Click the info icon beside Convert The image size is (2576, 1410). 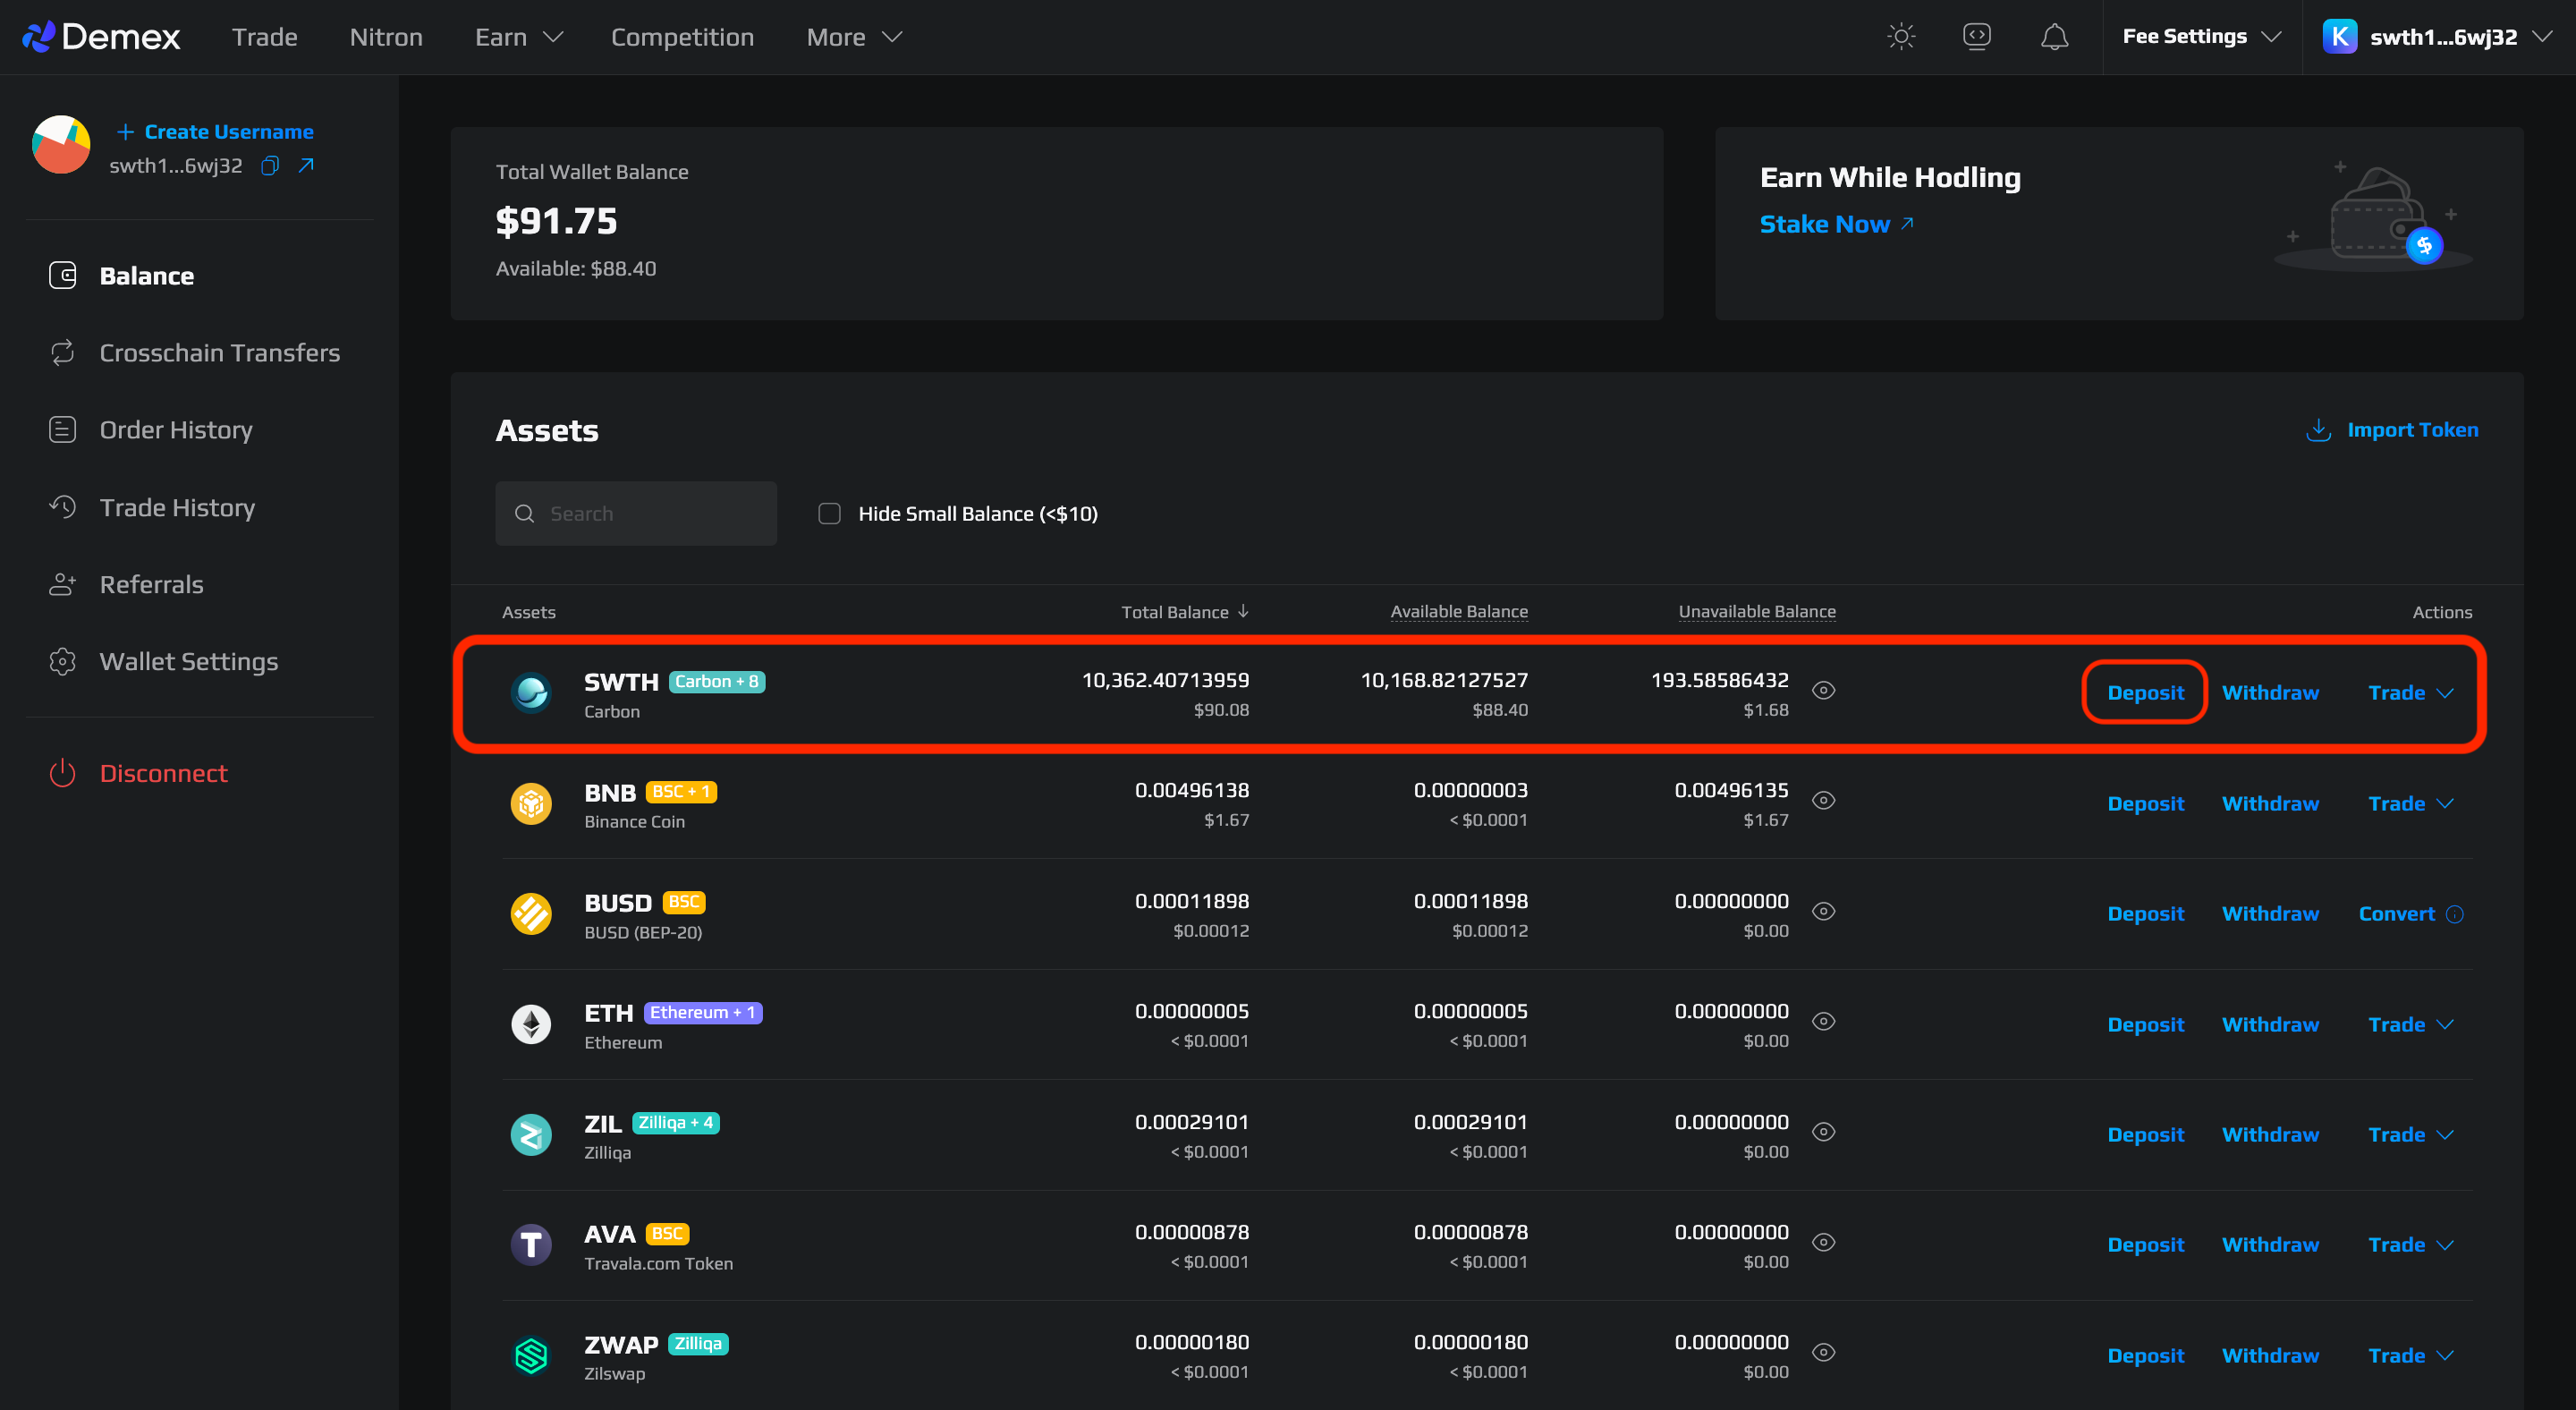[x=2455, y=914]
